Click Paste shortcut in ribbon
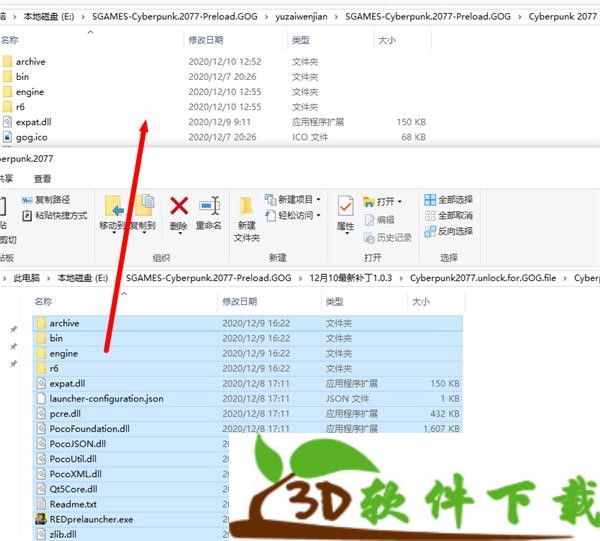This screenshot has width=600, height=541. 55,215
